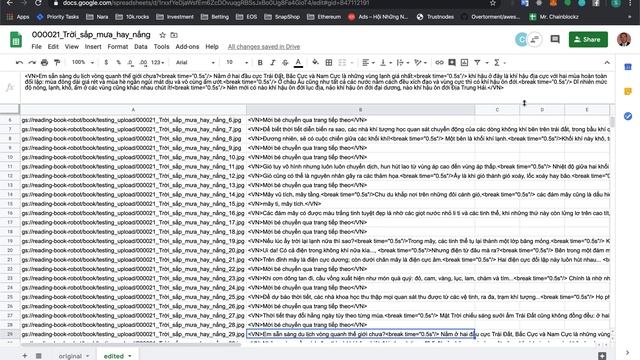Click the green Share button
The image size is (640, 360).
tap(588, 39)
